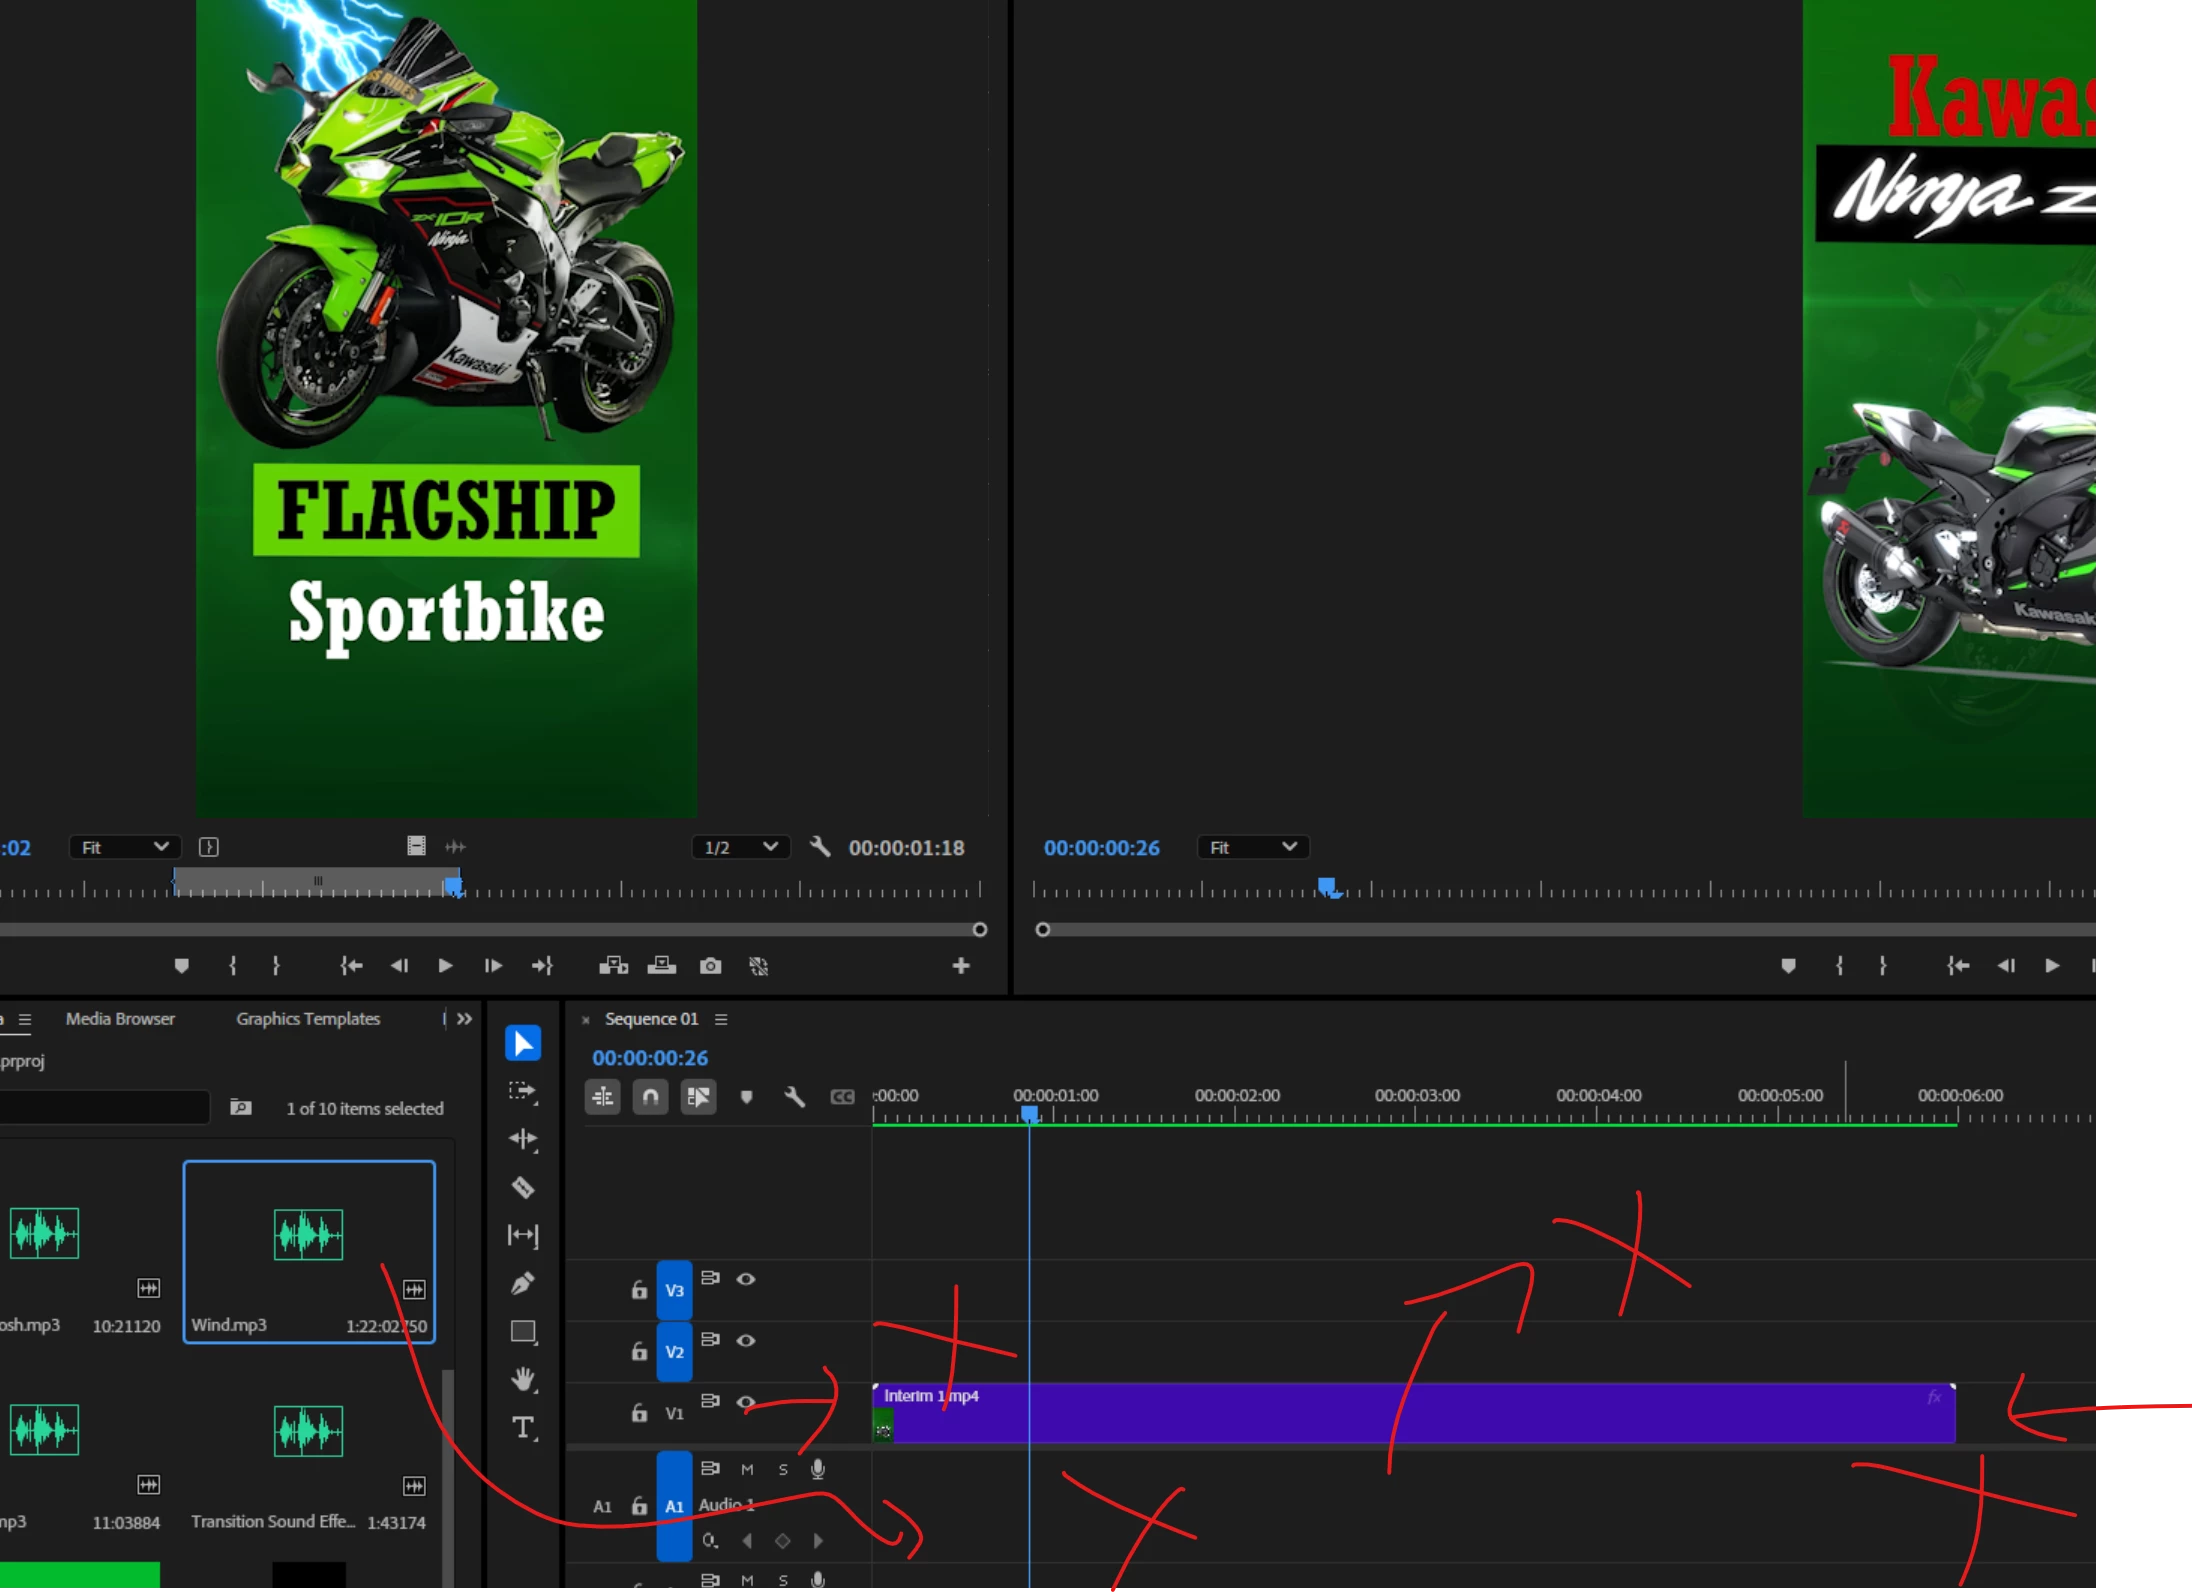Select the Pen tool
The width and height of the screenshot is (2192, 1592).
click(523, 1283)
